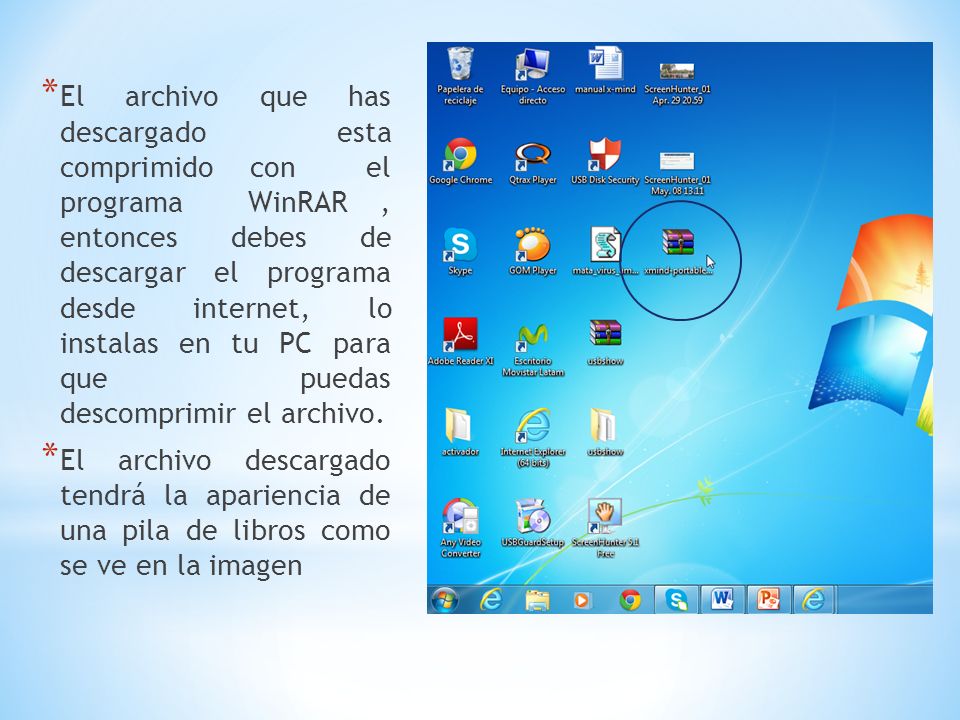Select the usbshow WinRAR archive icon
The height and width of the screenshot is (720, 960).
coord(605,342)
